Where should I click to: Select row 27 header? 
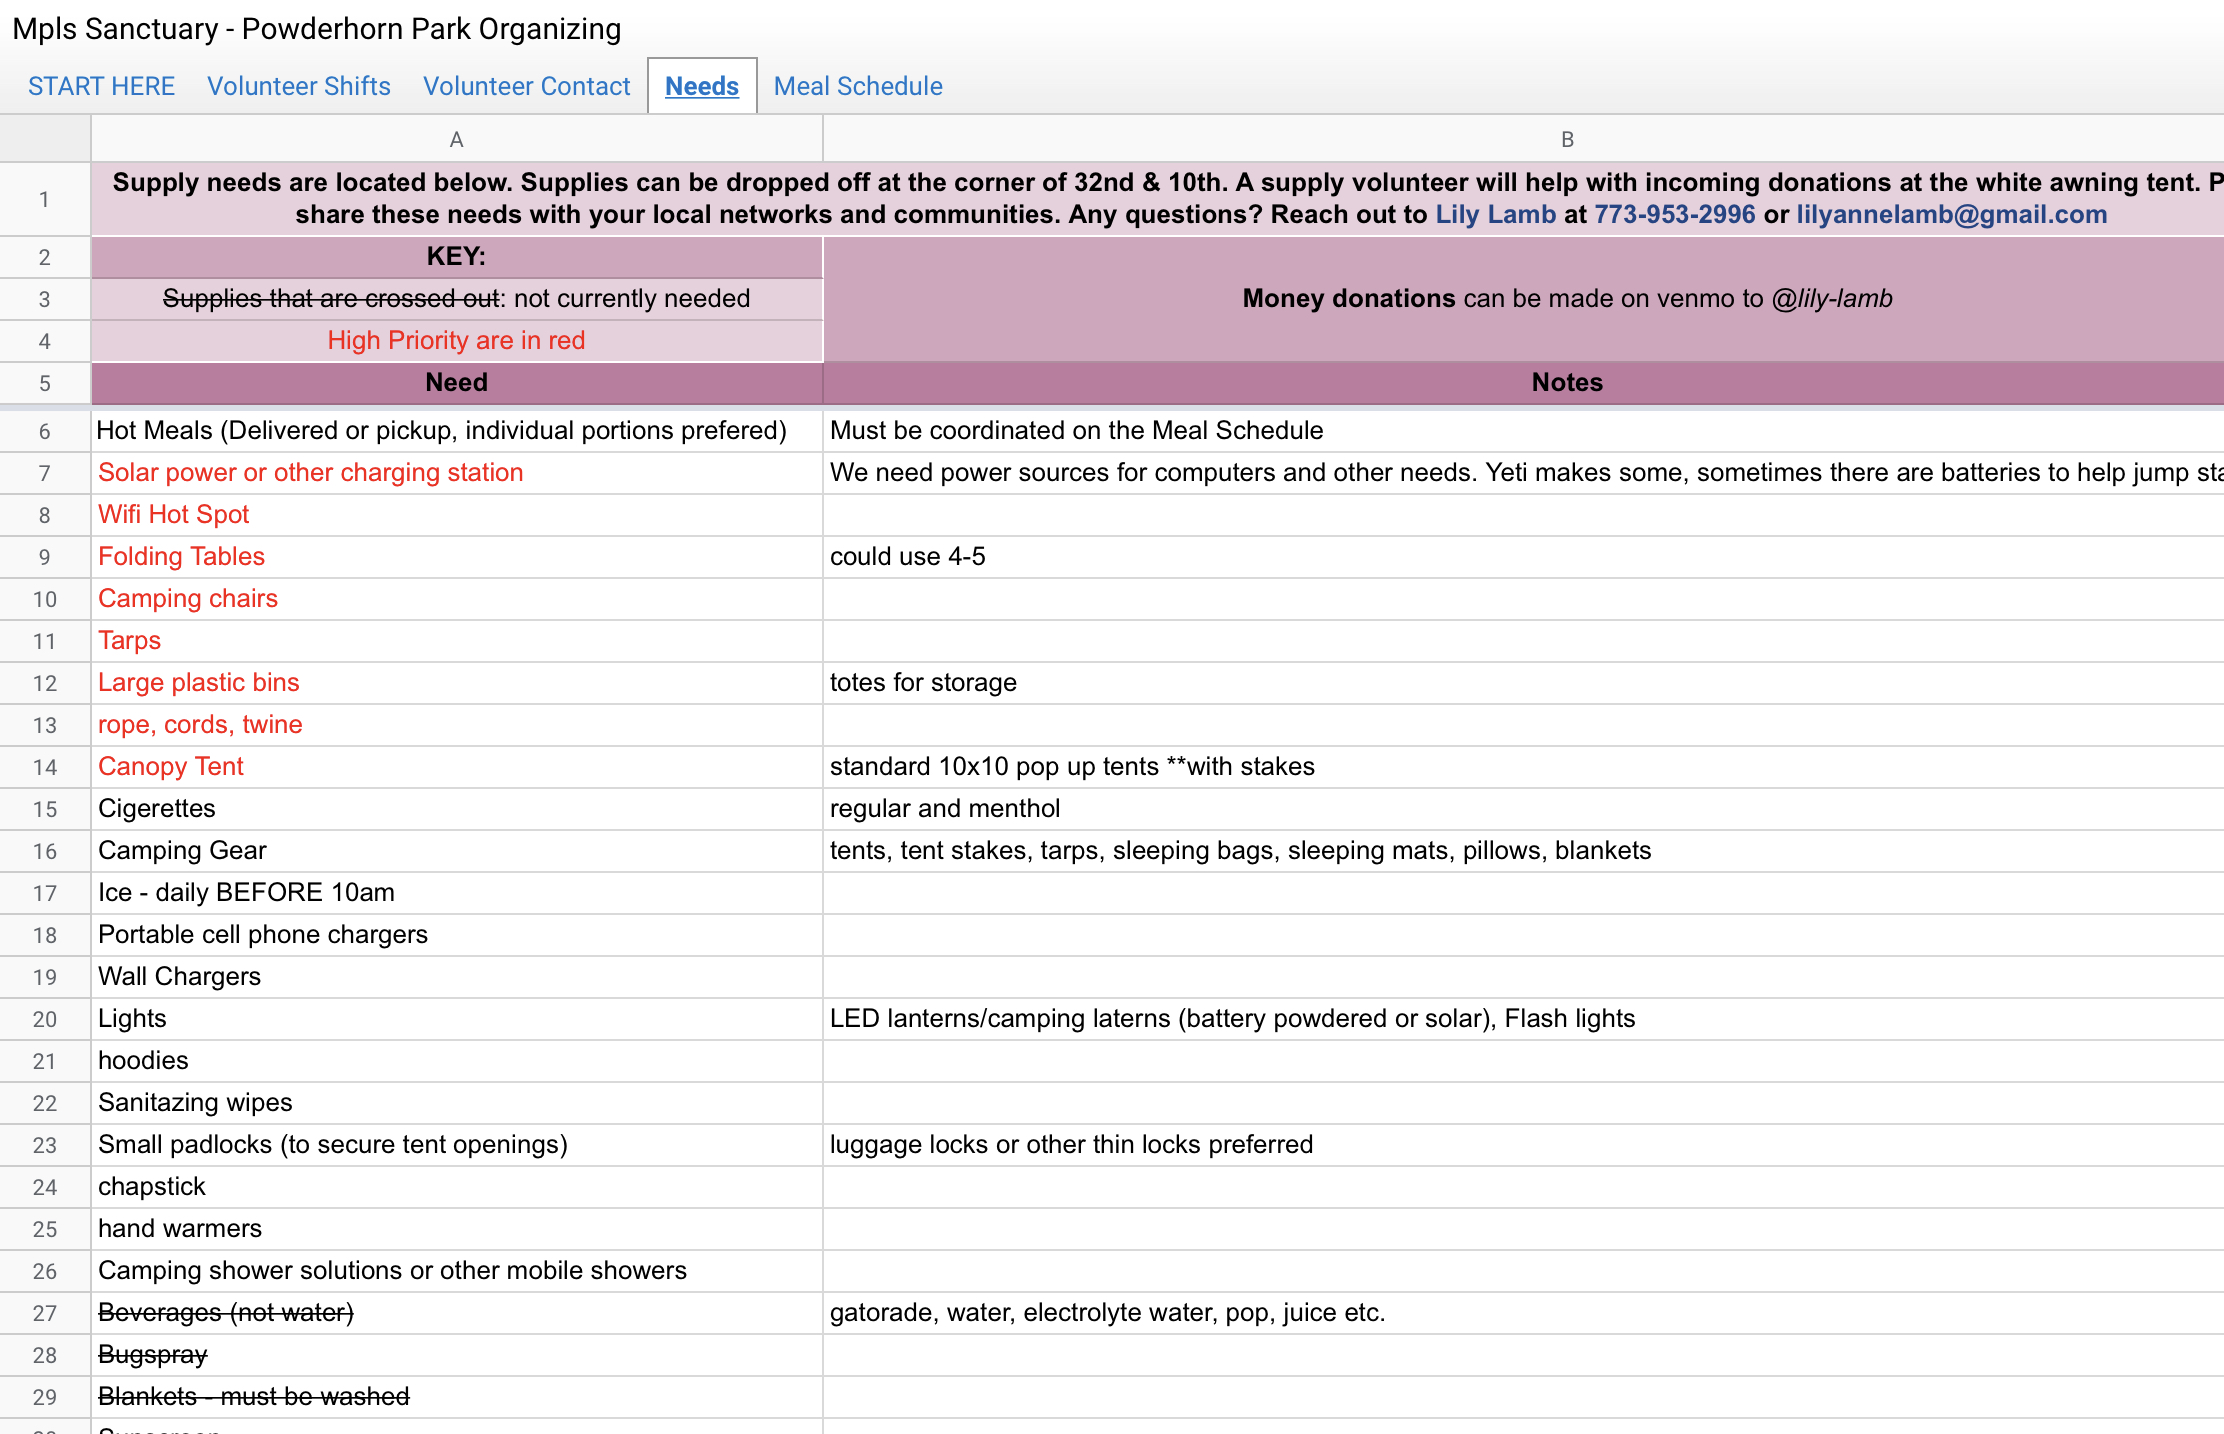point(45,1313)
